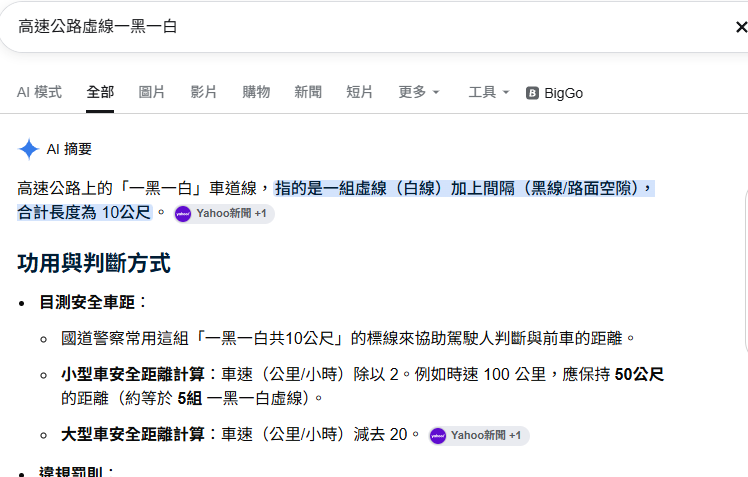Click the bullet text 目測安全車距
This screenshot has height=477, width=748.
[87, 302]
